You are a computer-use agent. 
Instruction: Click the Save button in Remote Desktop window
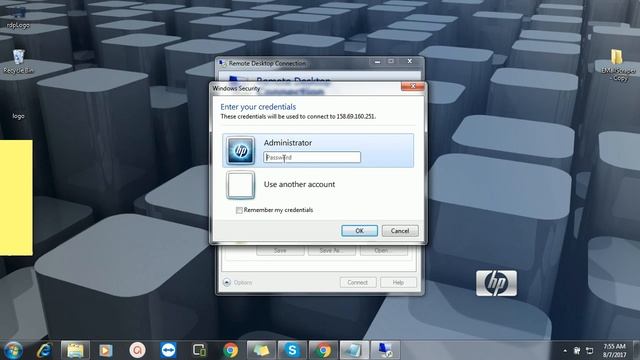coord(280,250)
